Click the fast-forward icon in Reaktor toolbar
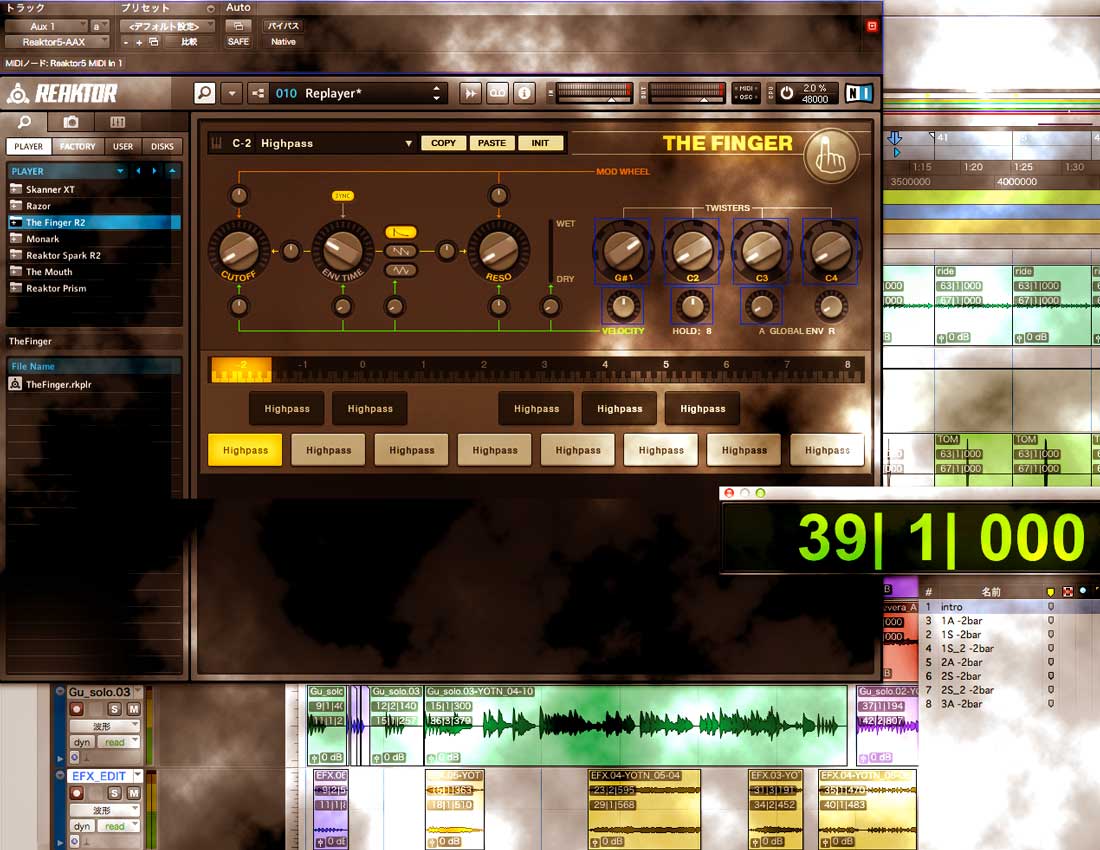This screenshot has width=1100, height=850. (470, 93)
